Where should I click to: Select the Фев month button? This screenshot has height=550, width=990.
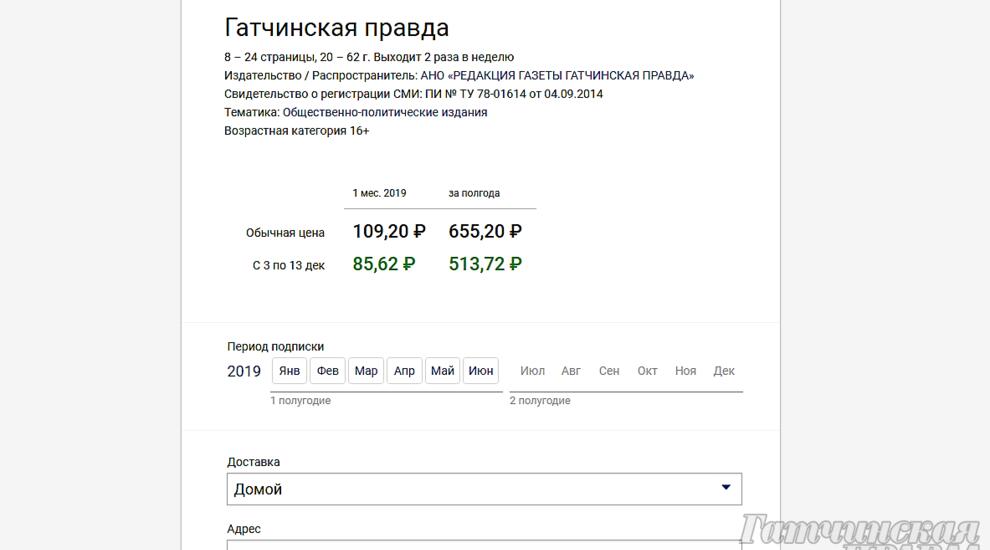pyautogui.click(x=328, y=371)
